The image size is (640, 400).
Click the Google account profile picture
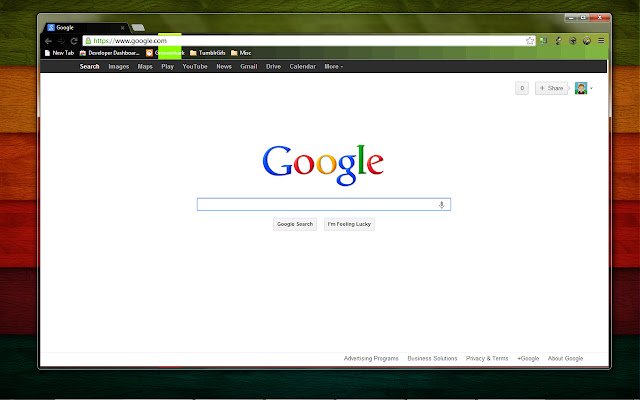(581, 88)
